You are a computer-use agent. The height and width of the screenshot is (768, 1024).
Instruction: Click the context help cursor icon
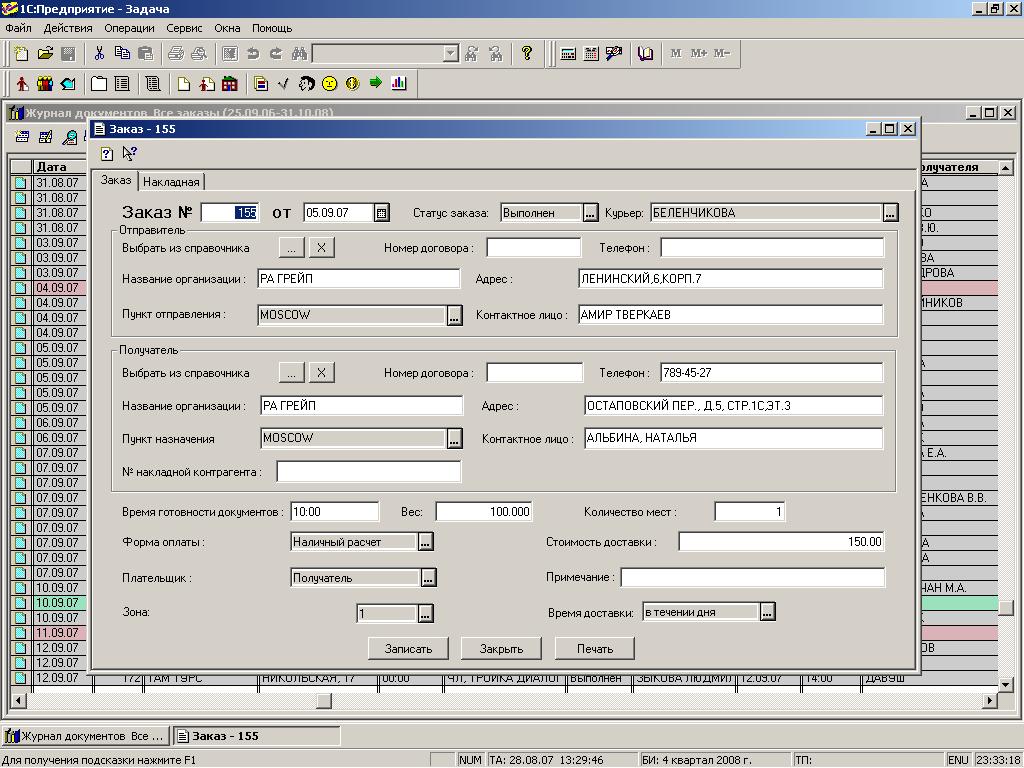[129, 154]
